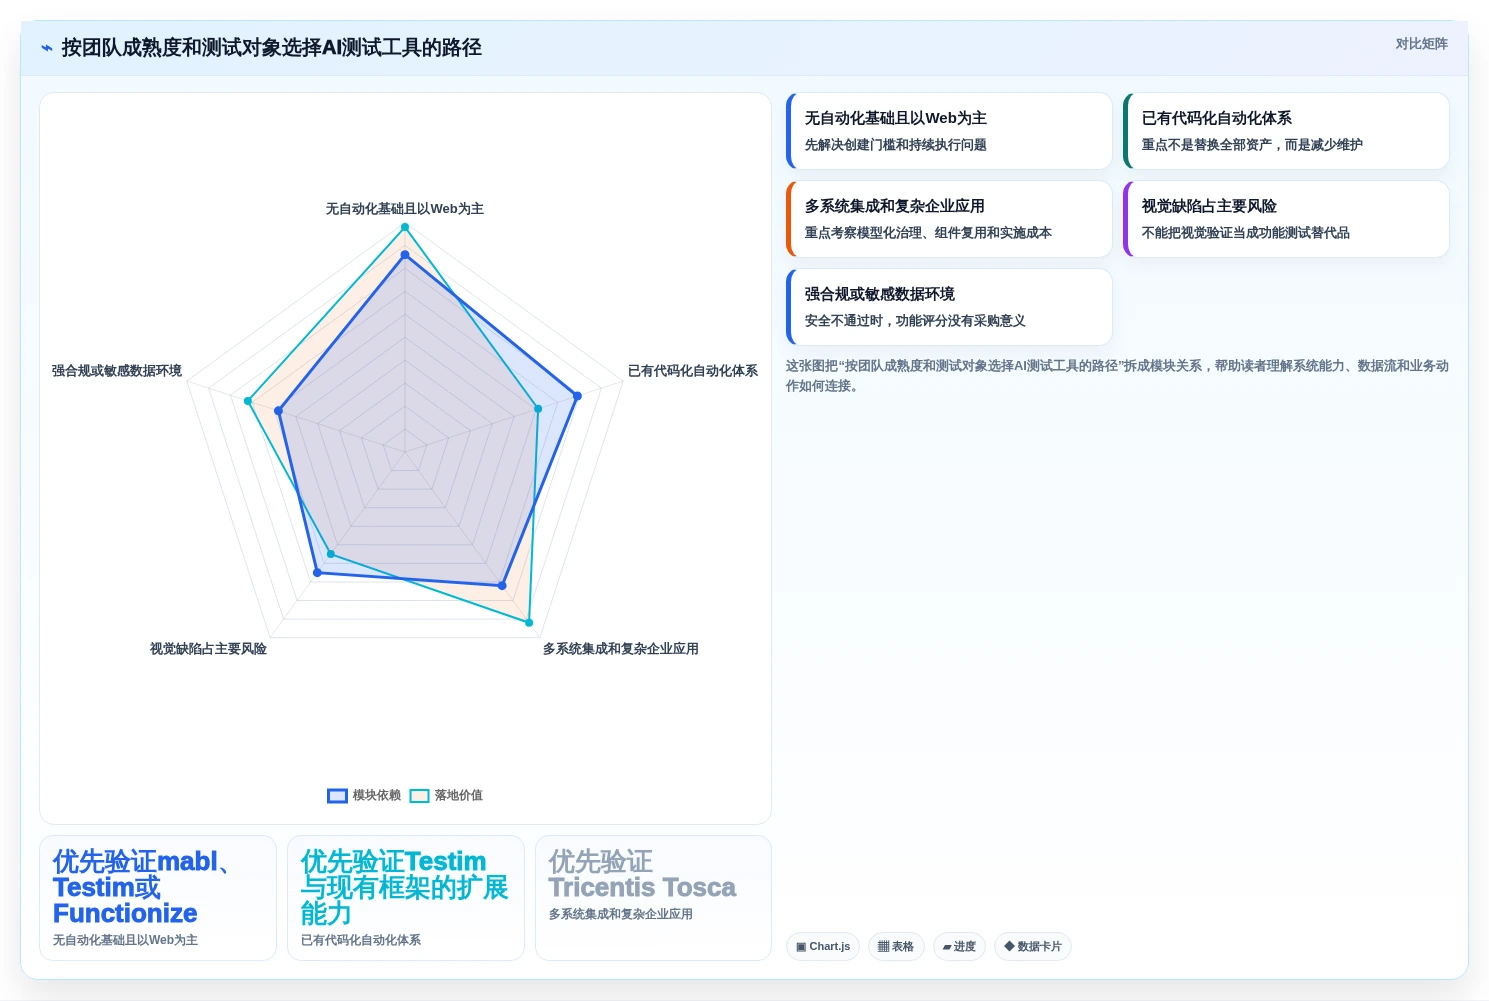Click the 优先验证 Tricentis Tosca stat card
The width and height of the screenshot is (1489, 1001).
(x=653, y=898)
